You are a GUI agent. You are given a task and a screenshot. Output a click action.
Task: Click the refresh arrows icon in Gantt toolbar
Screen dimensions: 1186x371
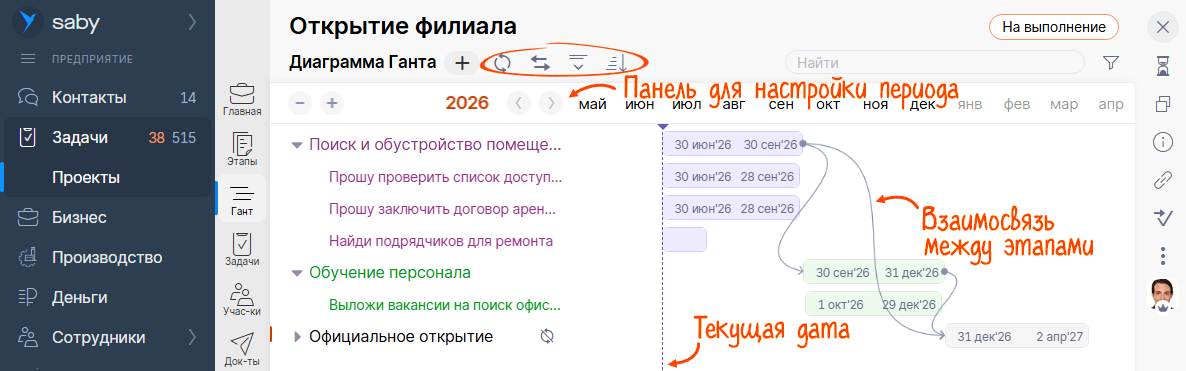click(502, 63)
